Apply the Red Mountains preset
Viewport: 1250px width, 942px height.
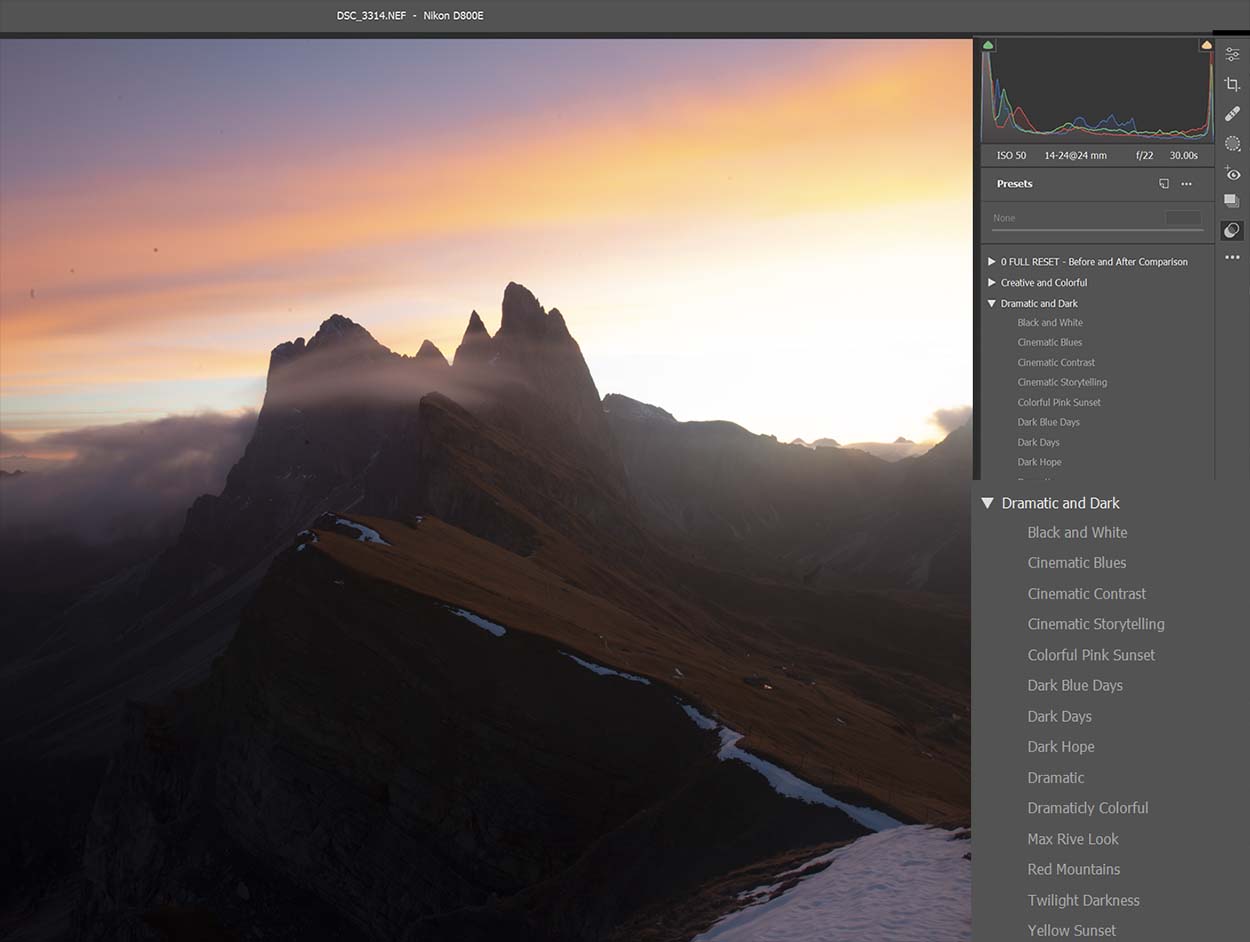pyautogui.click(x=1073, y=869)
